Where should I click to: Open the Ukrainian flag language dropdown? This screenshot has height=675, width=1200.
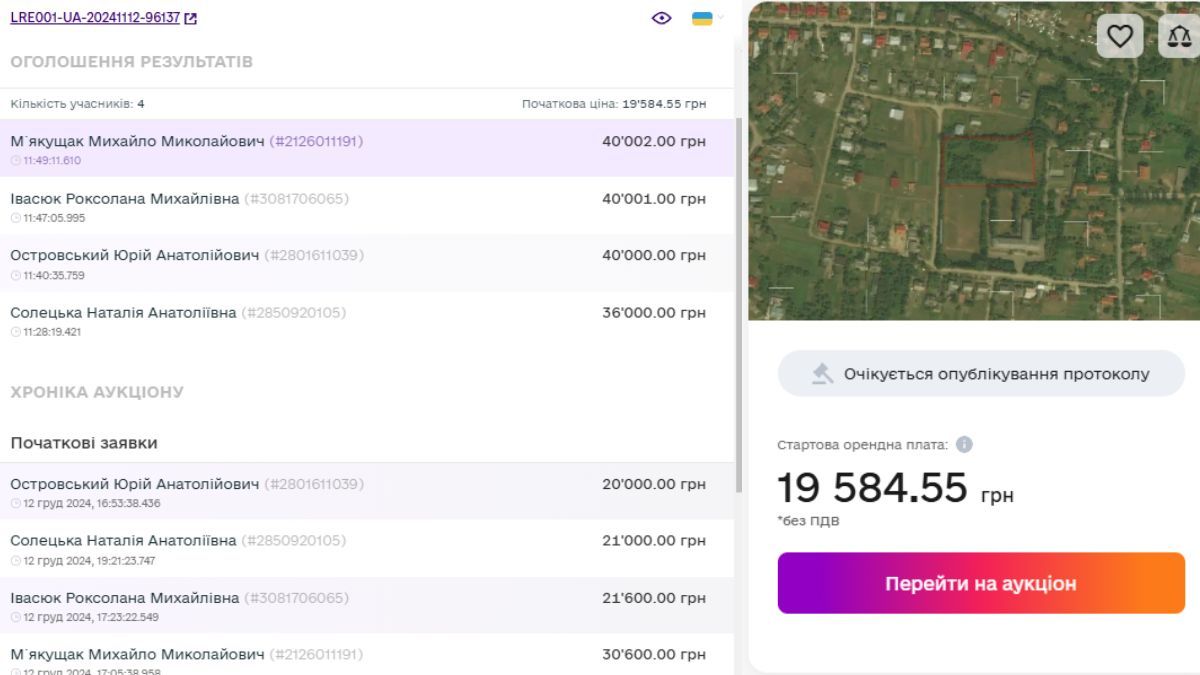pos(702,18)
